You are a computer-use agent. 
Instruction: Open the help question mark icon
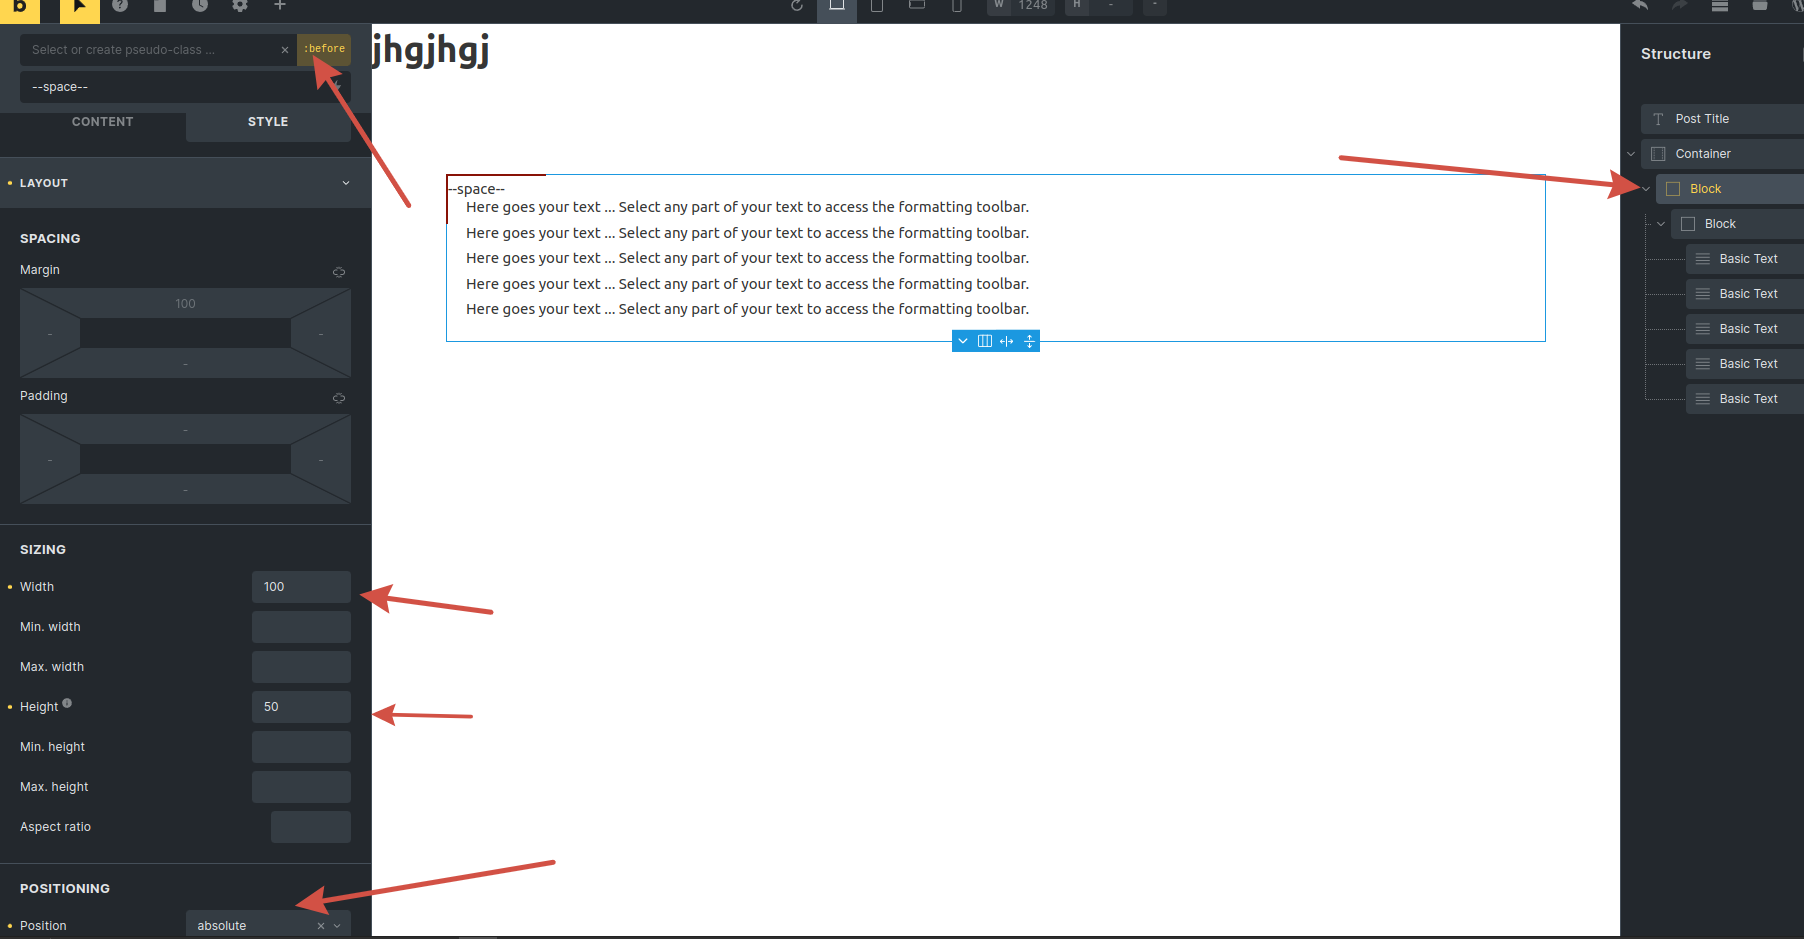point(120,6)
